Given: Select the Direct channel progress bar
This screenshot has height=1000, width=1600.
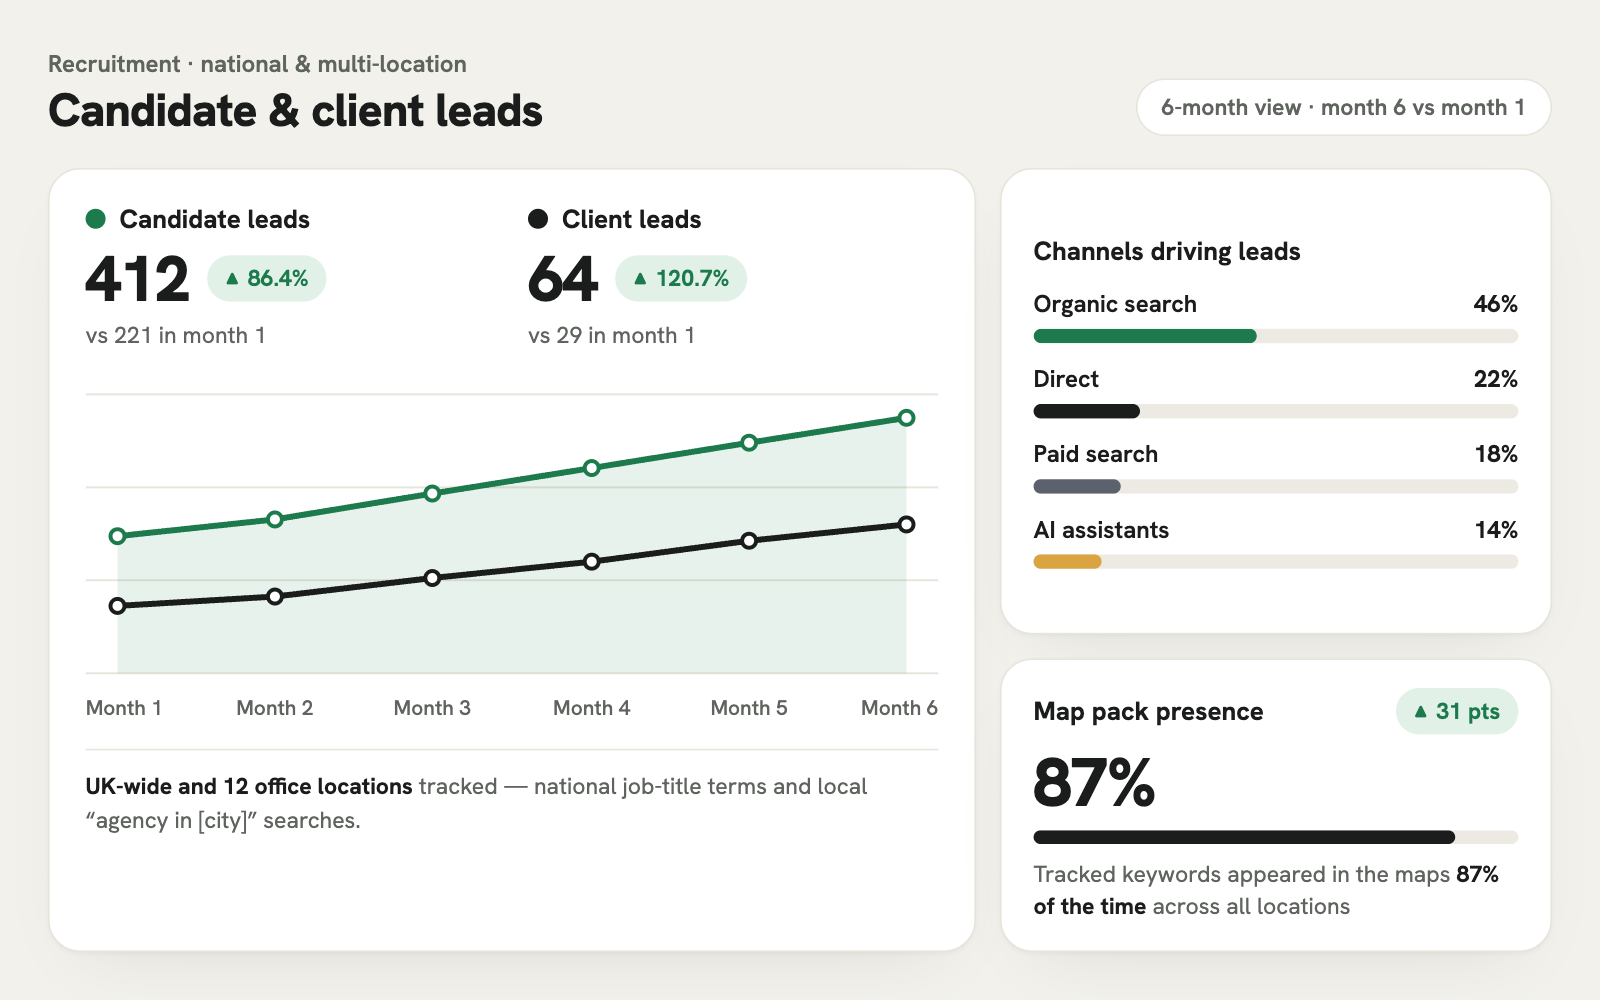Looking at the screenshot, I should click(x=1276, y=411).
